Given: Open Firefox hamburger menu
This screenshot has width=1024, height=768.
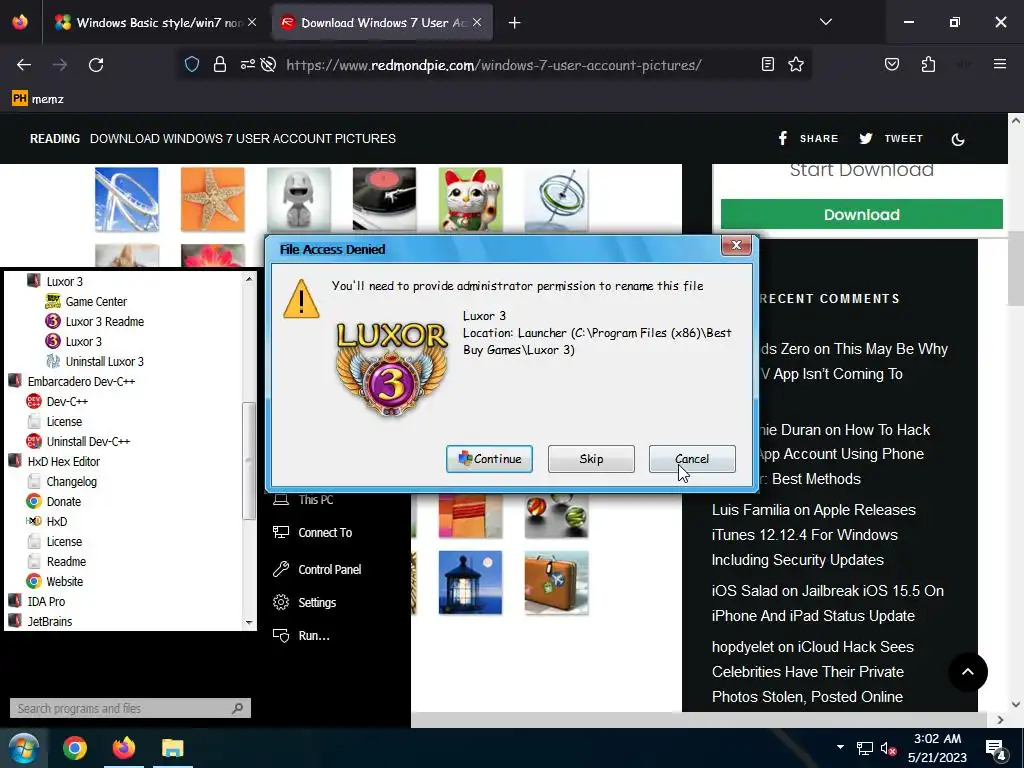Looking at the screenshot, I should pos(1000,64).
